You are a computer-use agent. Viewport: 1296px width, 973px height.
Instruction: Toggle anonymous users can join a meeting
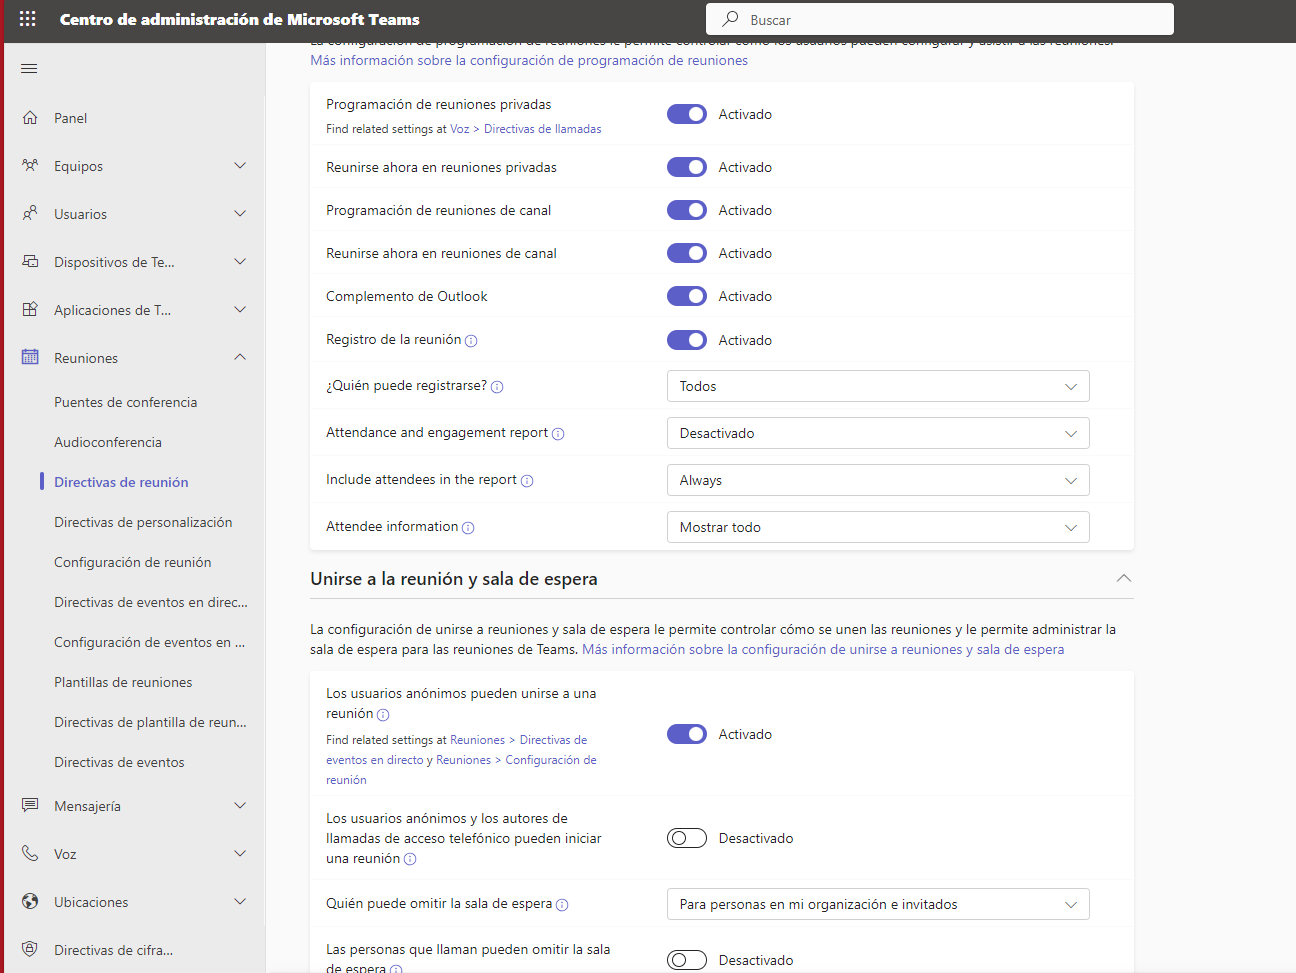(x=687, y=734)
